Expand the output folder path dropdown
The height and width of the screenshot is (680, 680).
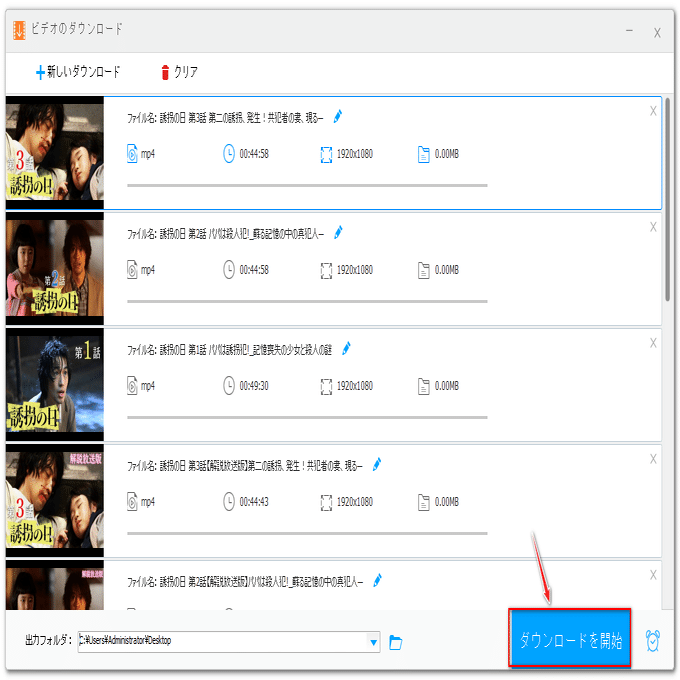[373, 642]
